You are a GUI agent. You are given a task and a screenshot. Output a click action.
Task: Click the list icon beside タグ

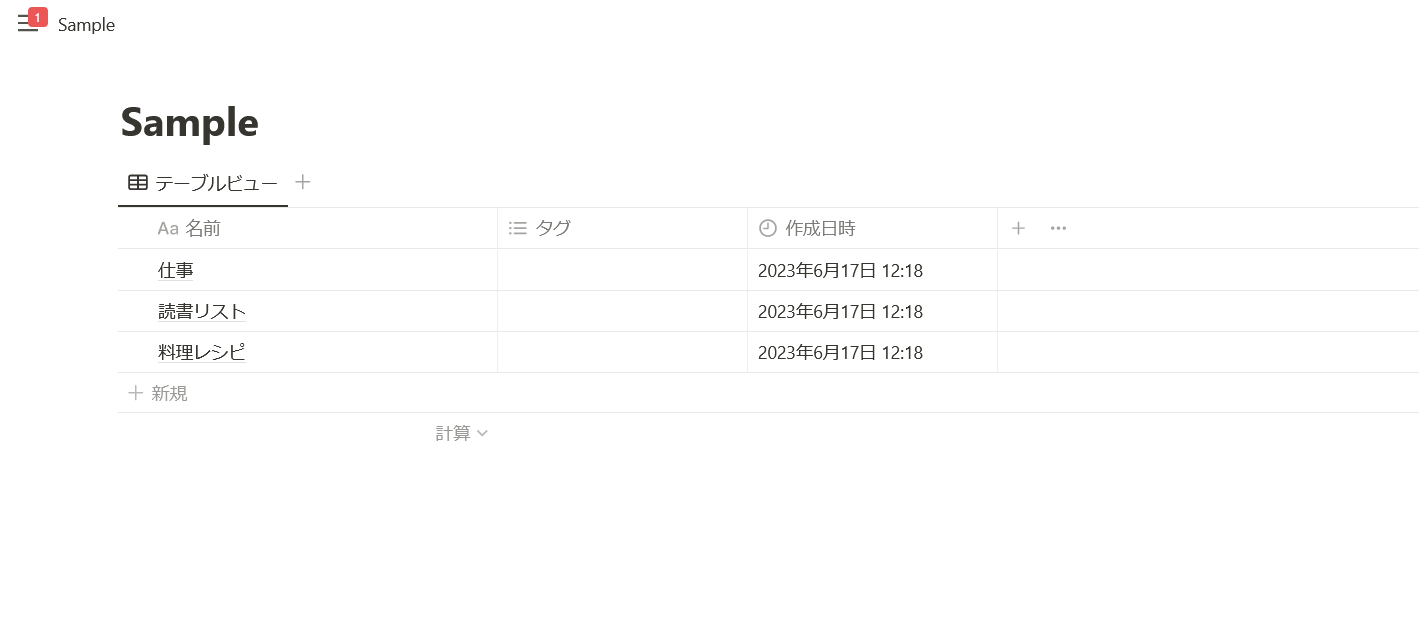pyautogui.click(x=517, y=228)
